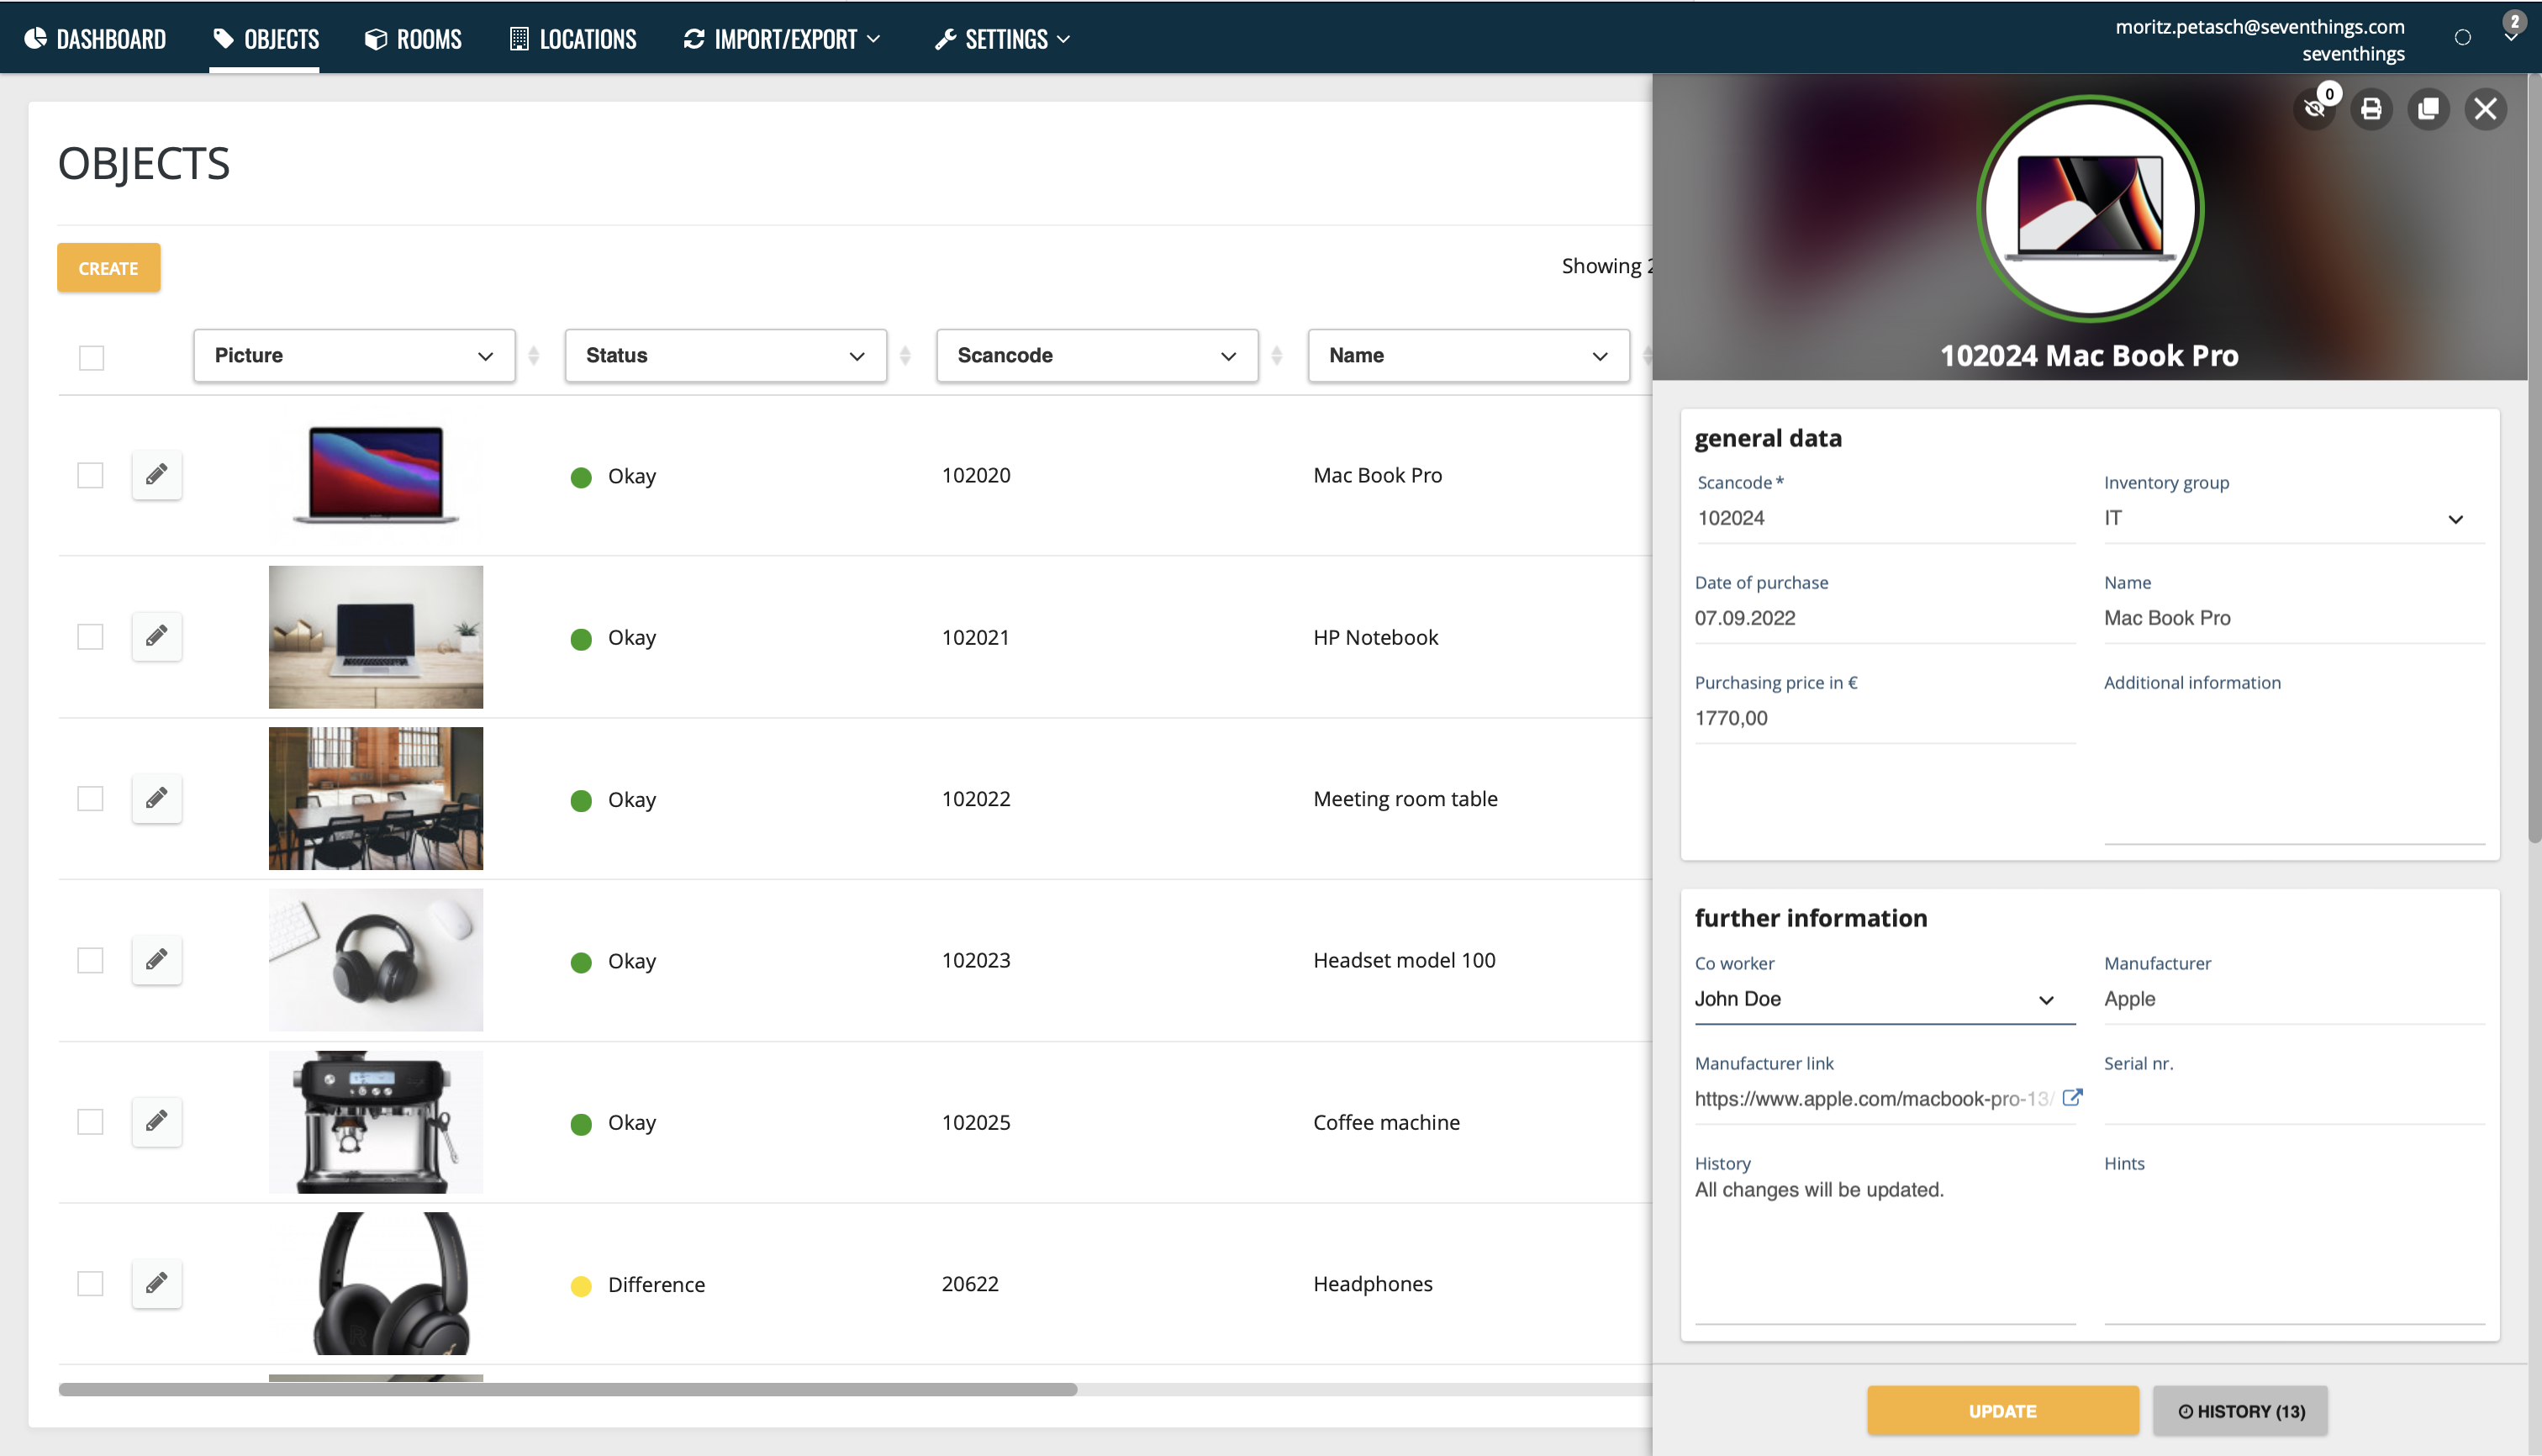2542x1456 pixels.
Task: Click sort arrows beside Status column
Action: tap(905, 355)
